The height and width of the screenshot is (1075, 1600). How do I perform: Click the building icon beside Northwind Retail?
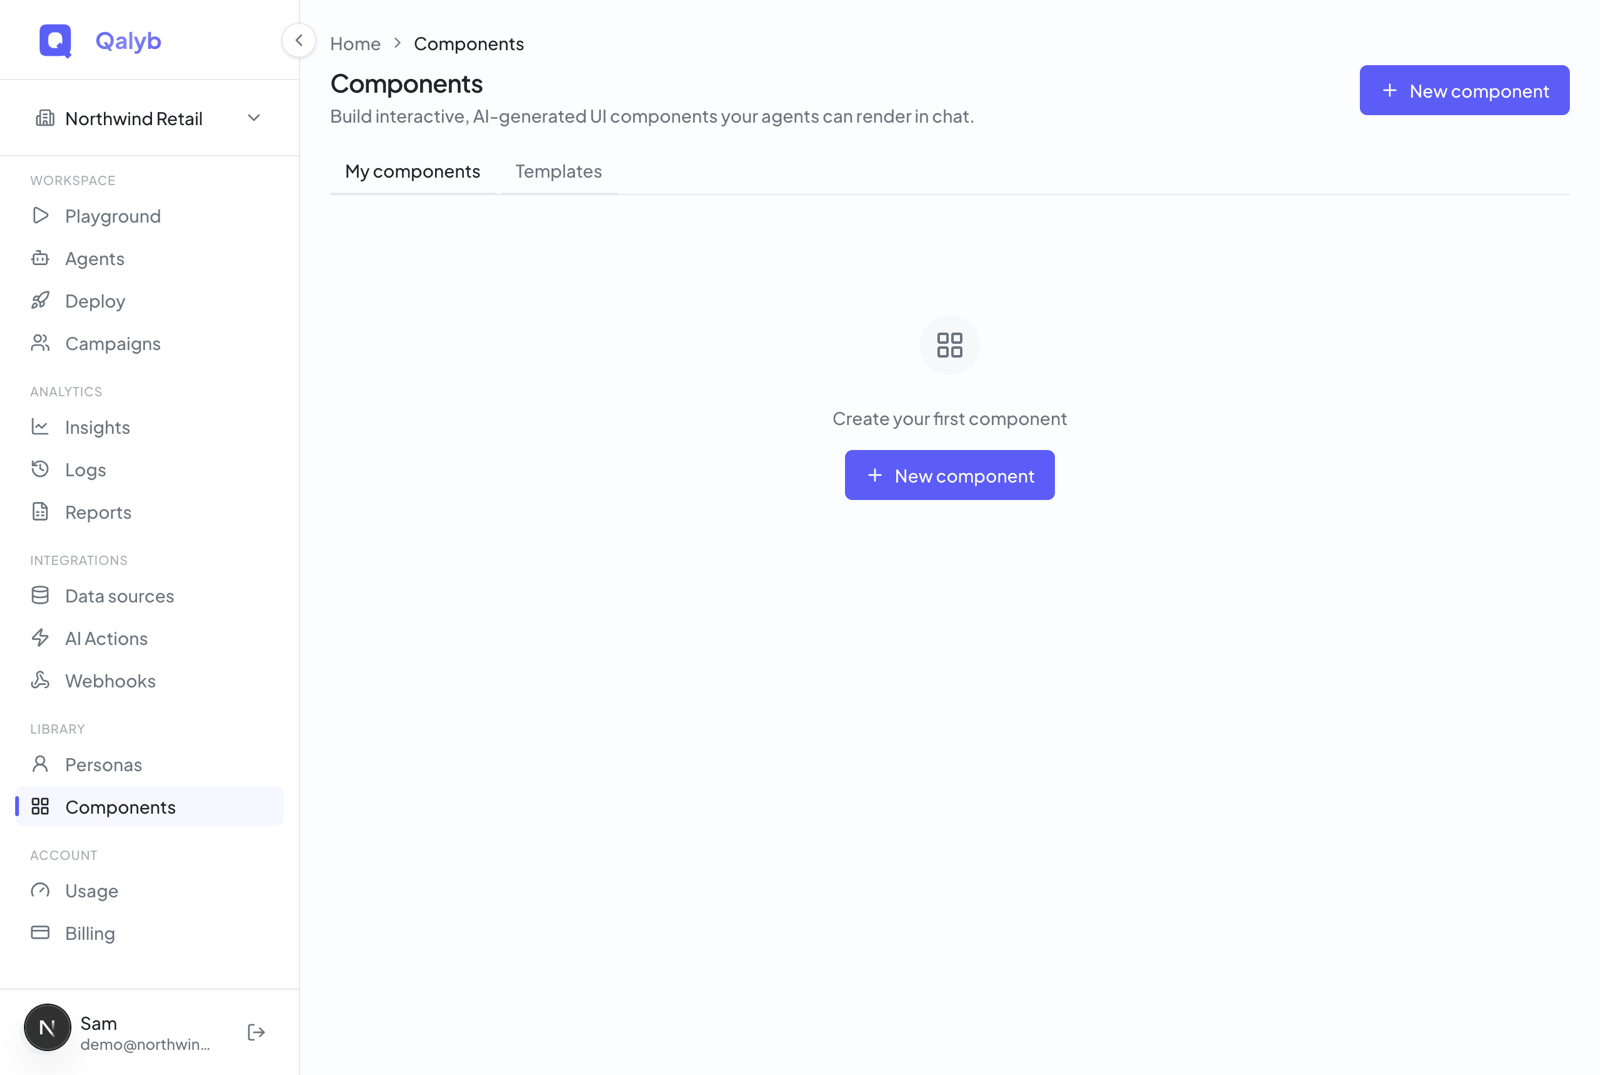45,118
